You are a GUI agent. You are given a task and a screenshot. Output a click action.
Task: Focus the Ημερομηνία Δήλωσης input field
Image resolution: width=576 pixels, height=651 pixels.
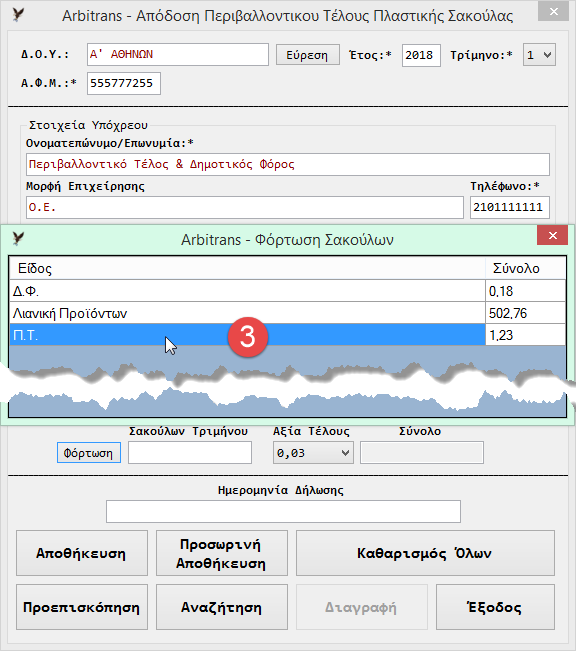tap(283, 512)
